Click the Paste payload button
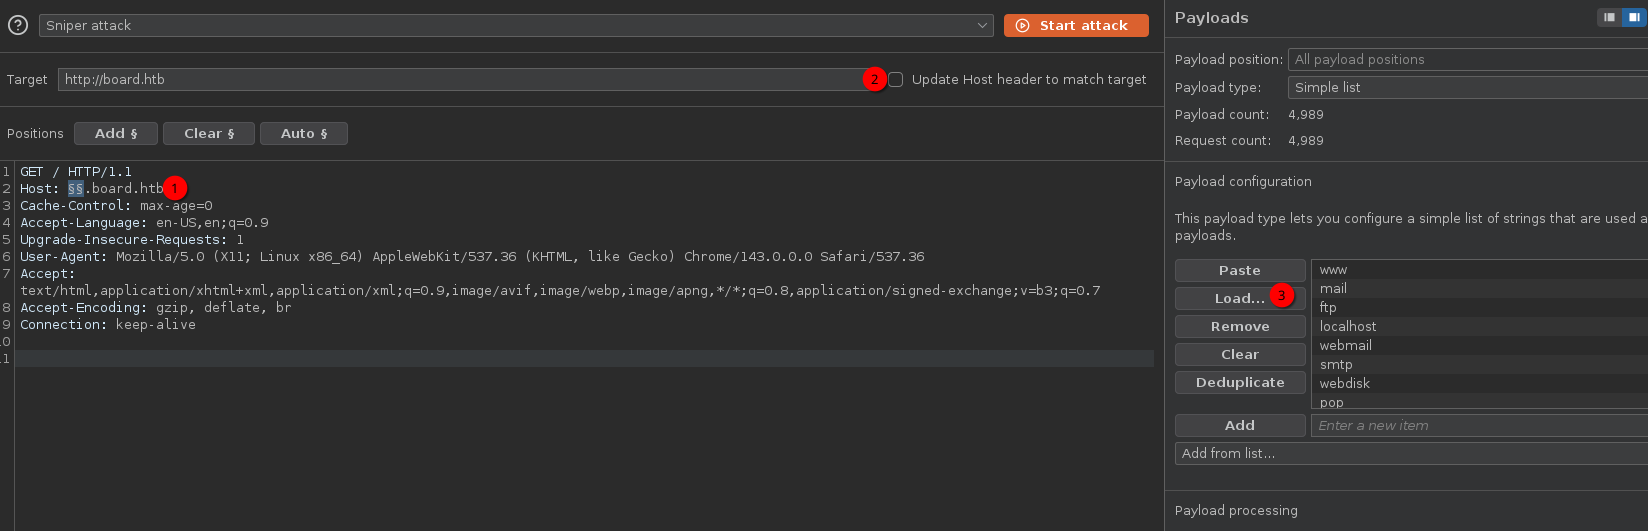This screenshot has height=531, width=1648. (x=1239, y=270)
